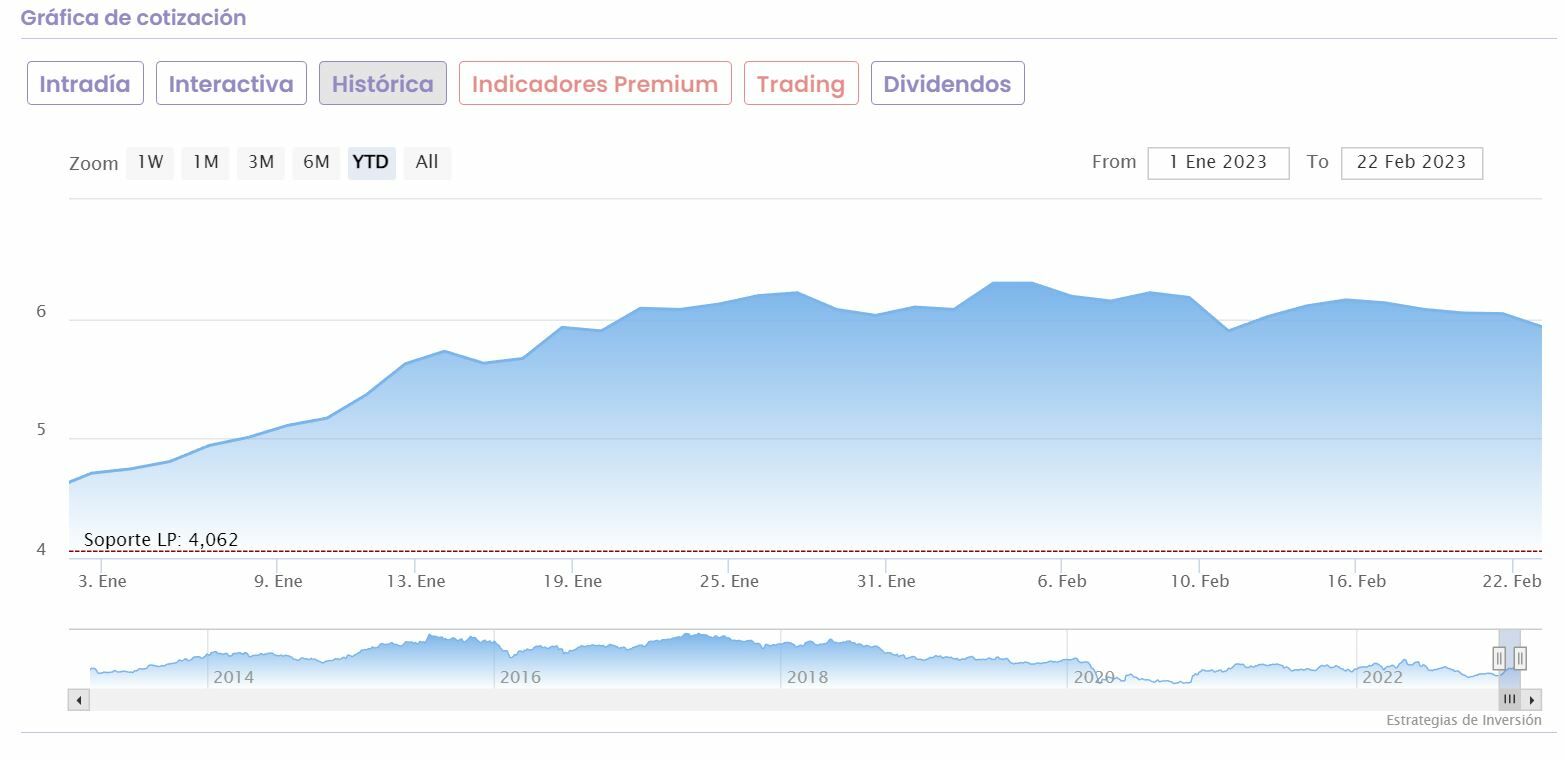
Task: Choose the 6M zoom range
Action: point(316,162)
